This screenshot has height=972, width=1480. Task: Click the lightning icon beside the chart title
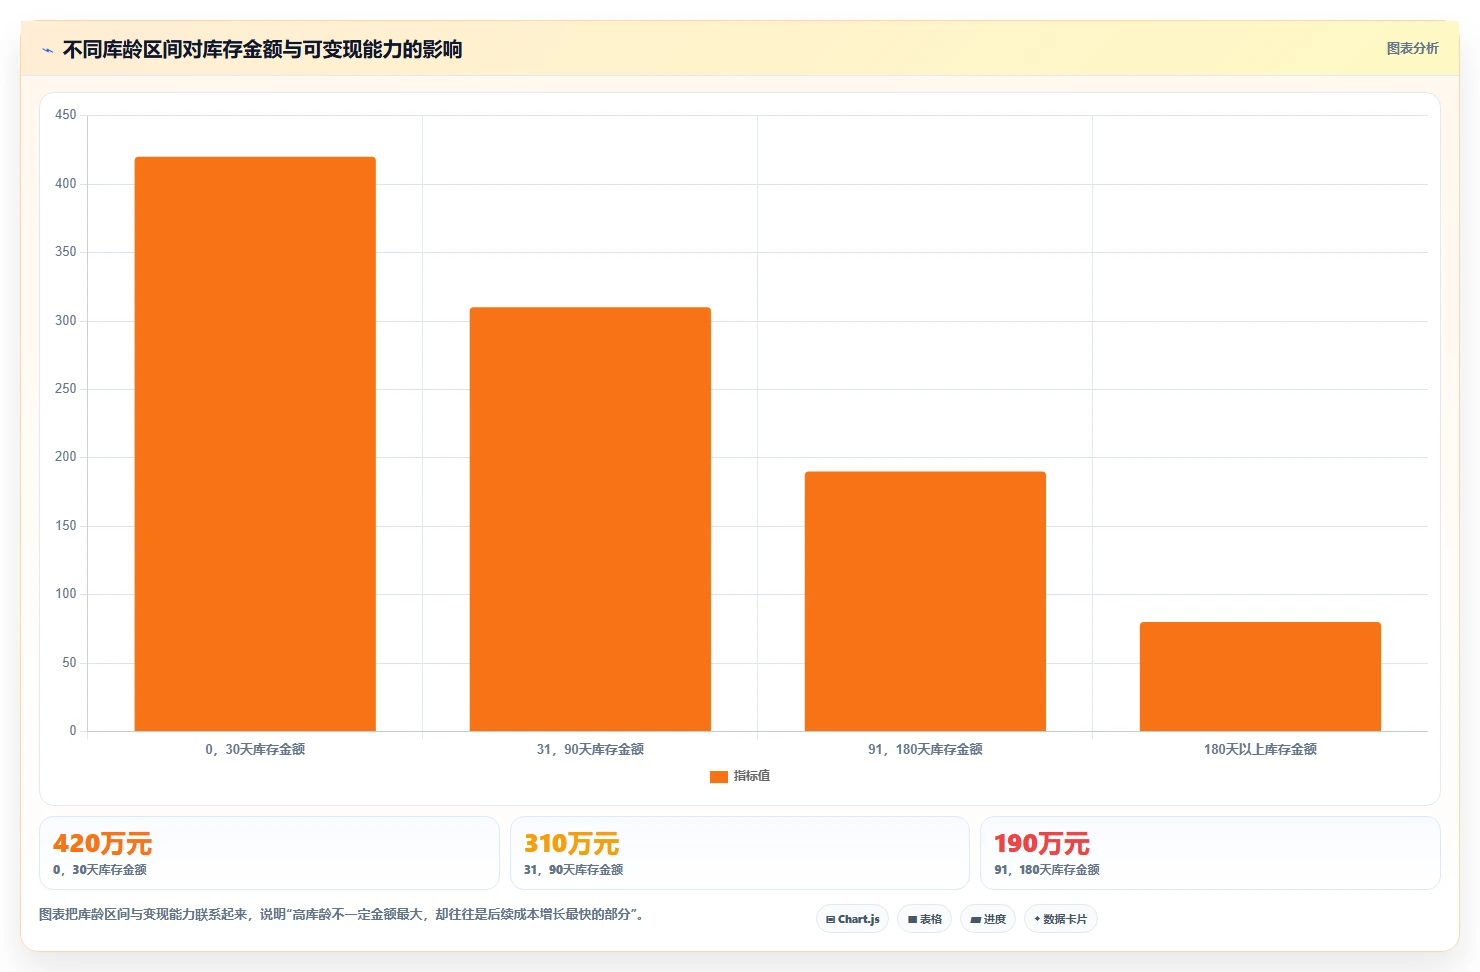[47, 50]
